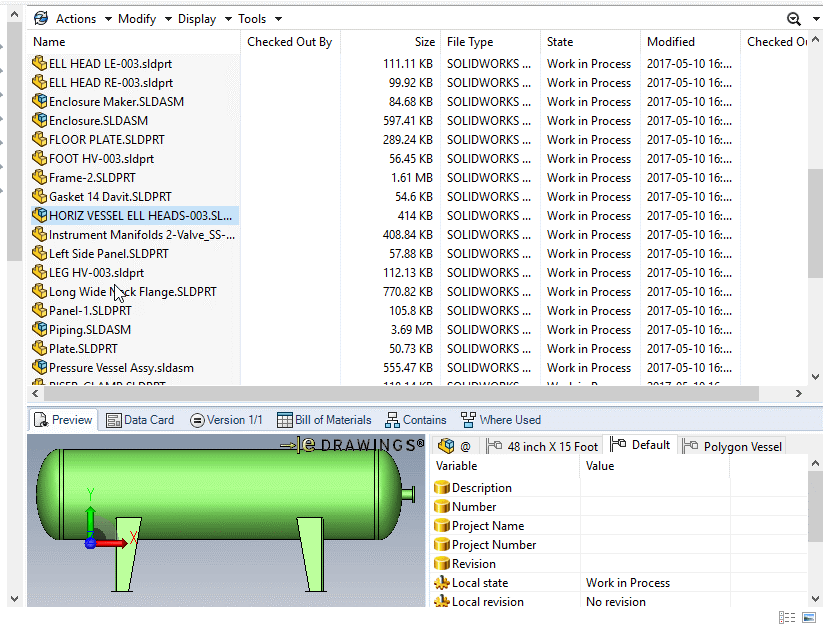Open the Bill of Materials tab

pos(324,420)
